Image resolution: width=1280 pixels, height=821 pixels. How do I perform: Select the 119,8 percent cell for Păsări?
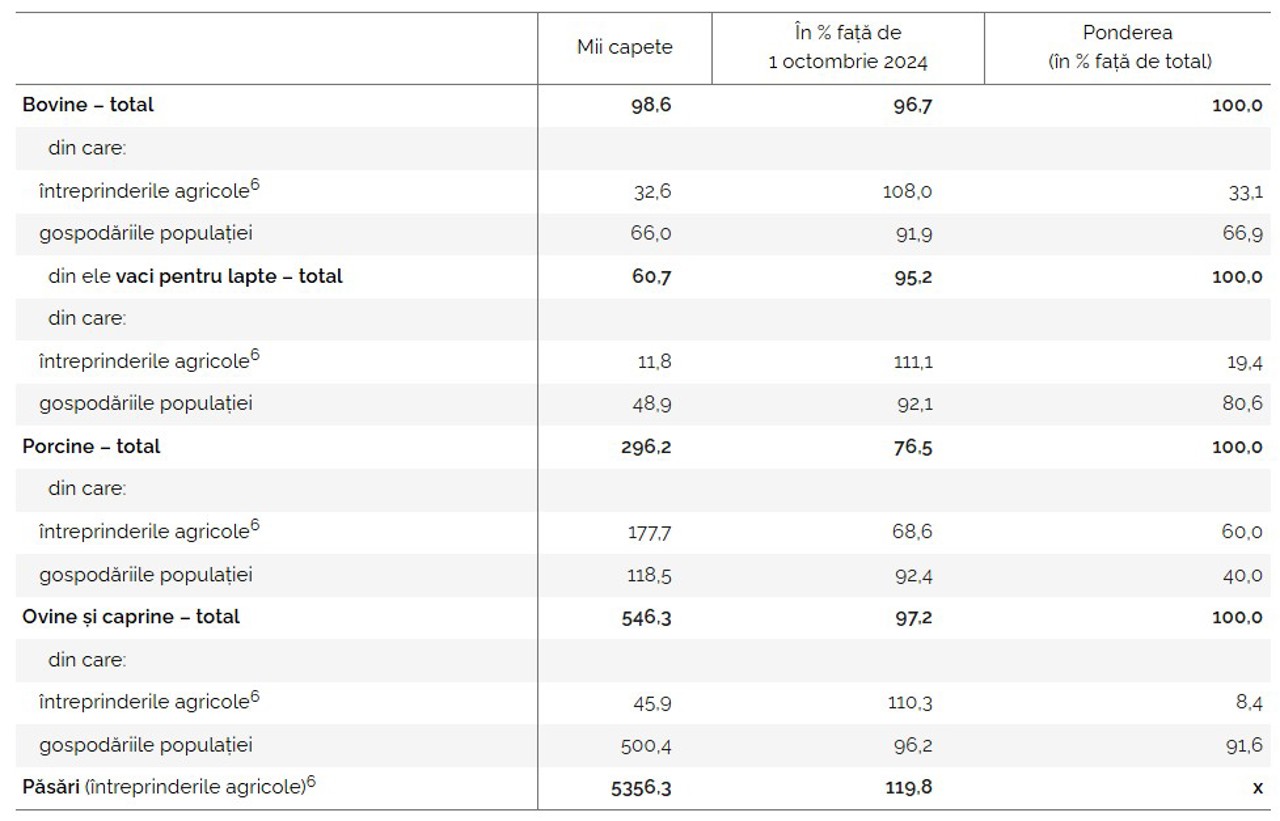(909, 788)
